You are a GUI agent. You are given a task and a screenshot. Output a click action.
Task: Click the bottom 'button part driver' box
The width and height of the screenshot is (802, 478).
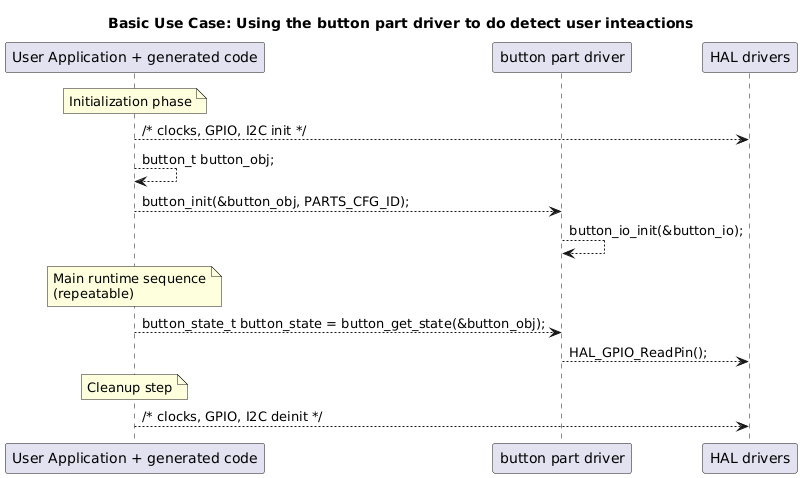pos(561,457)
